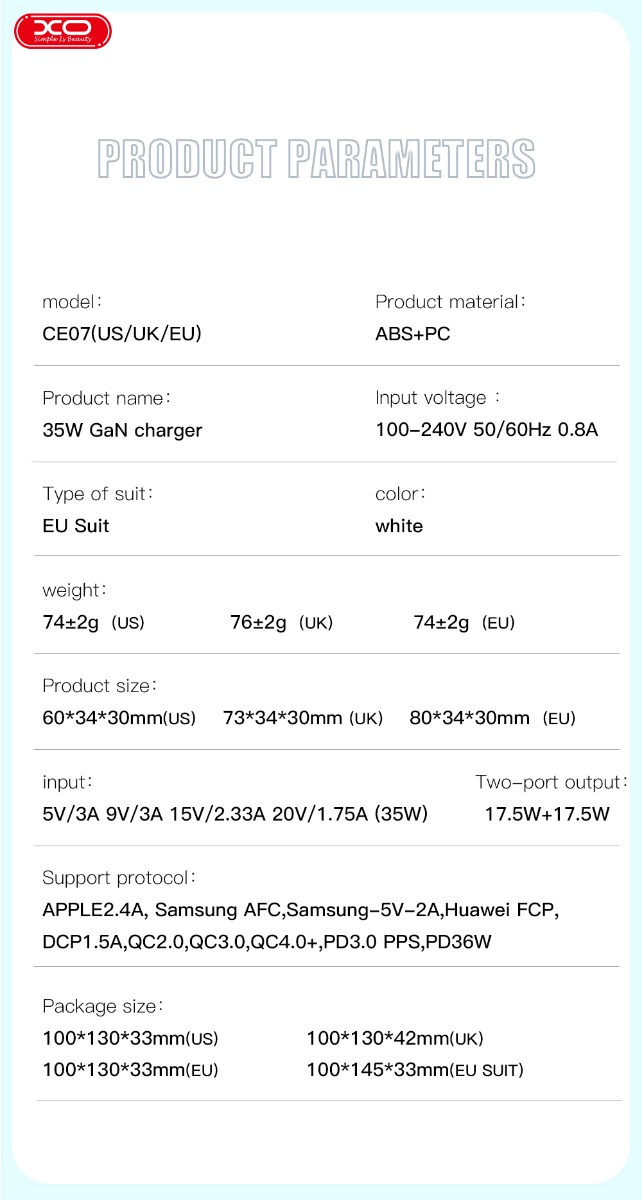642x1200 pixels.
Task: Click the 100–240V input voltage value
Action: (486, 430)
